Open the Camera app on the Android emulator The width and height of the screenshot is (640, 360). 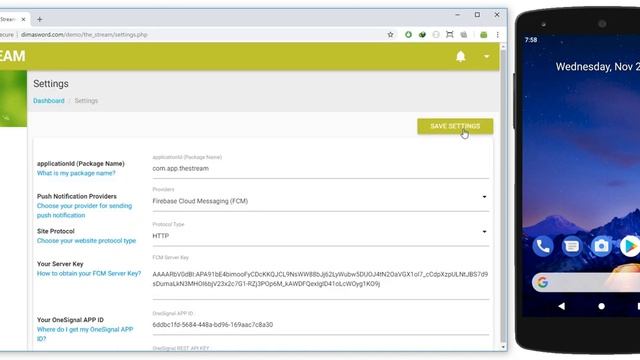(601, 246)
